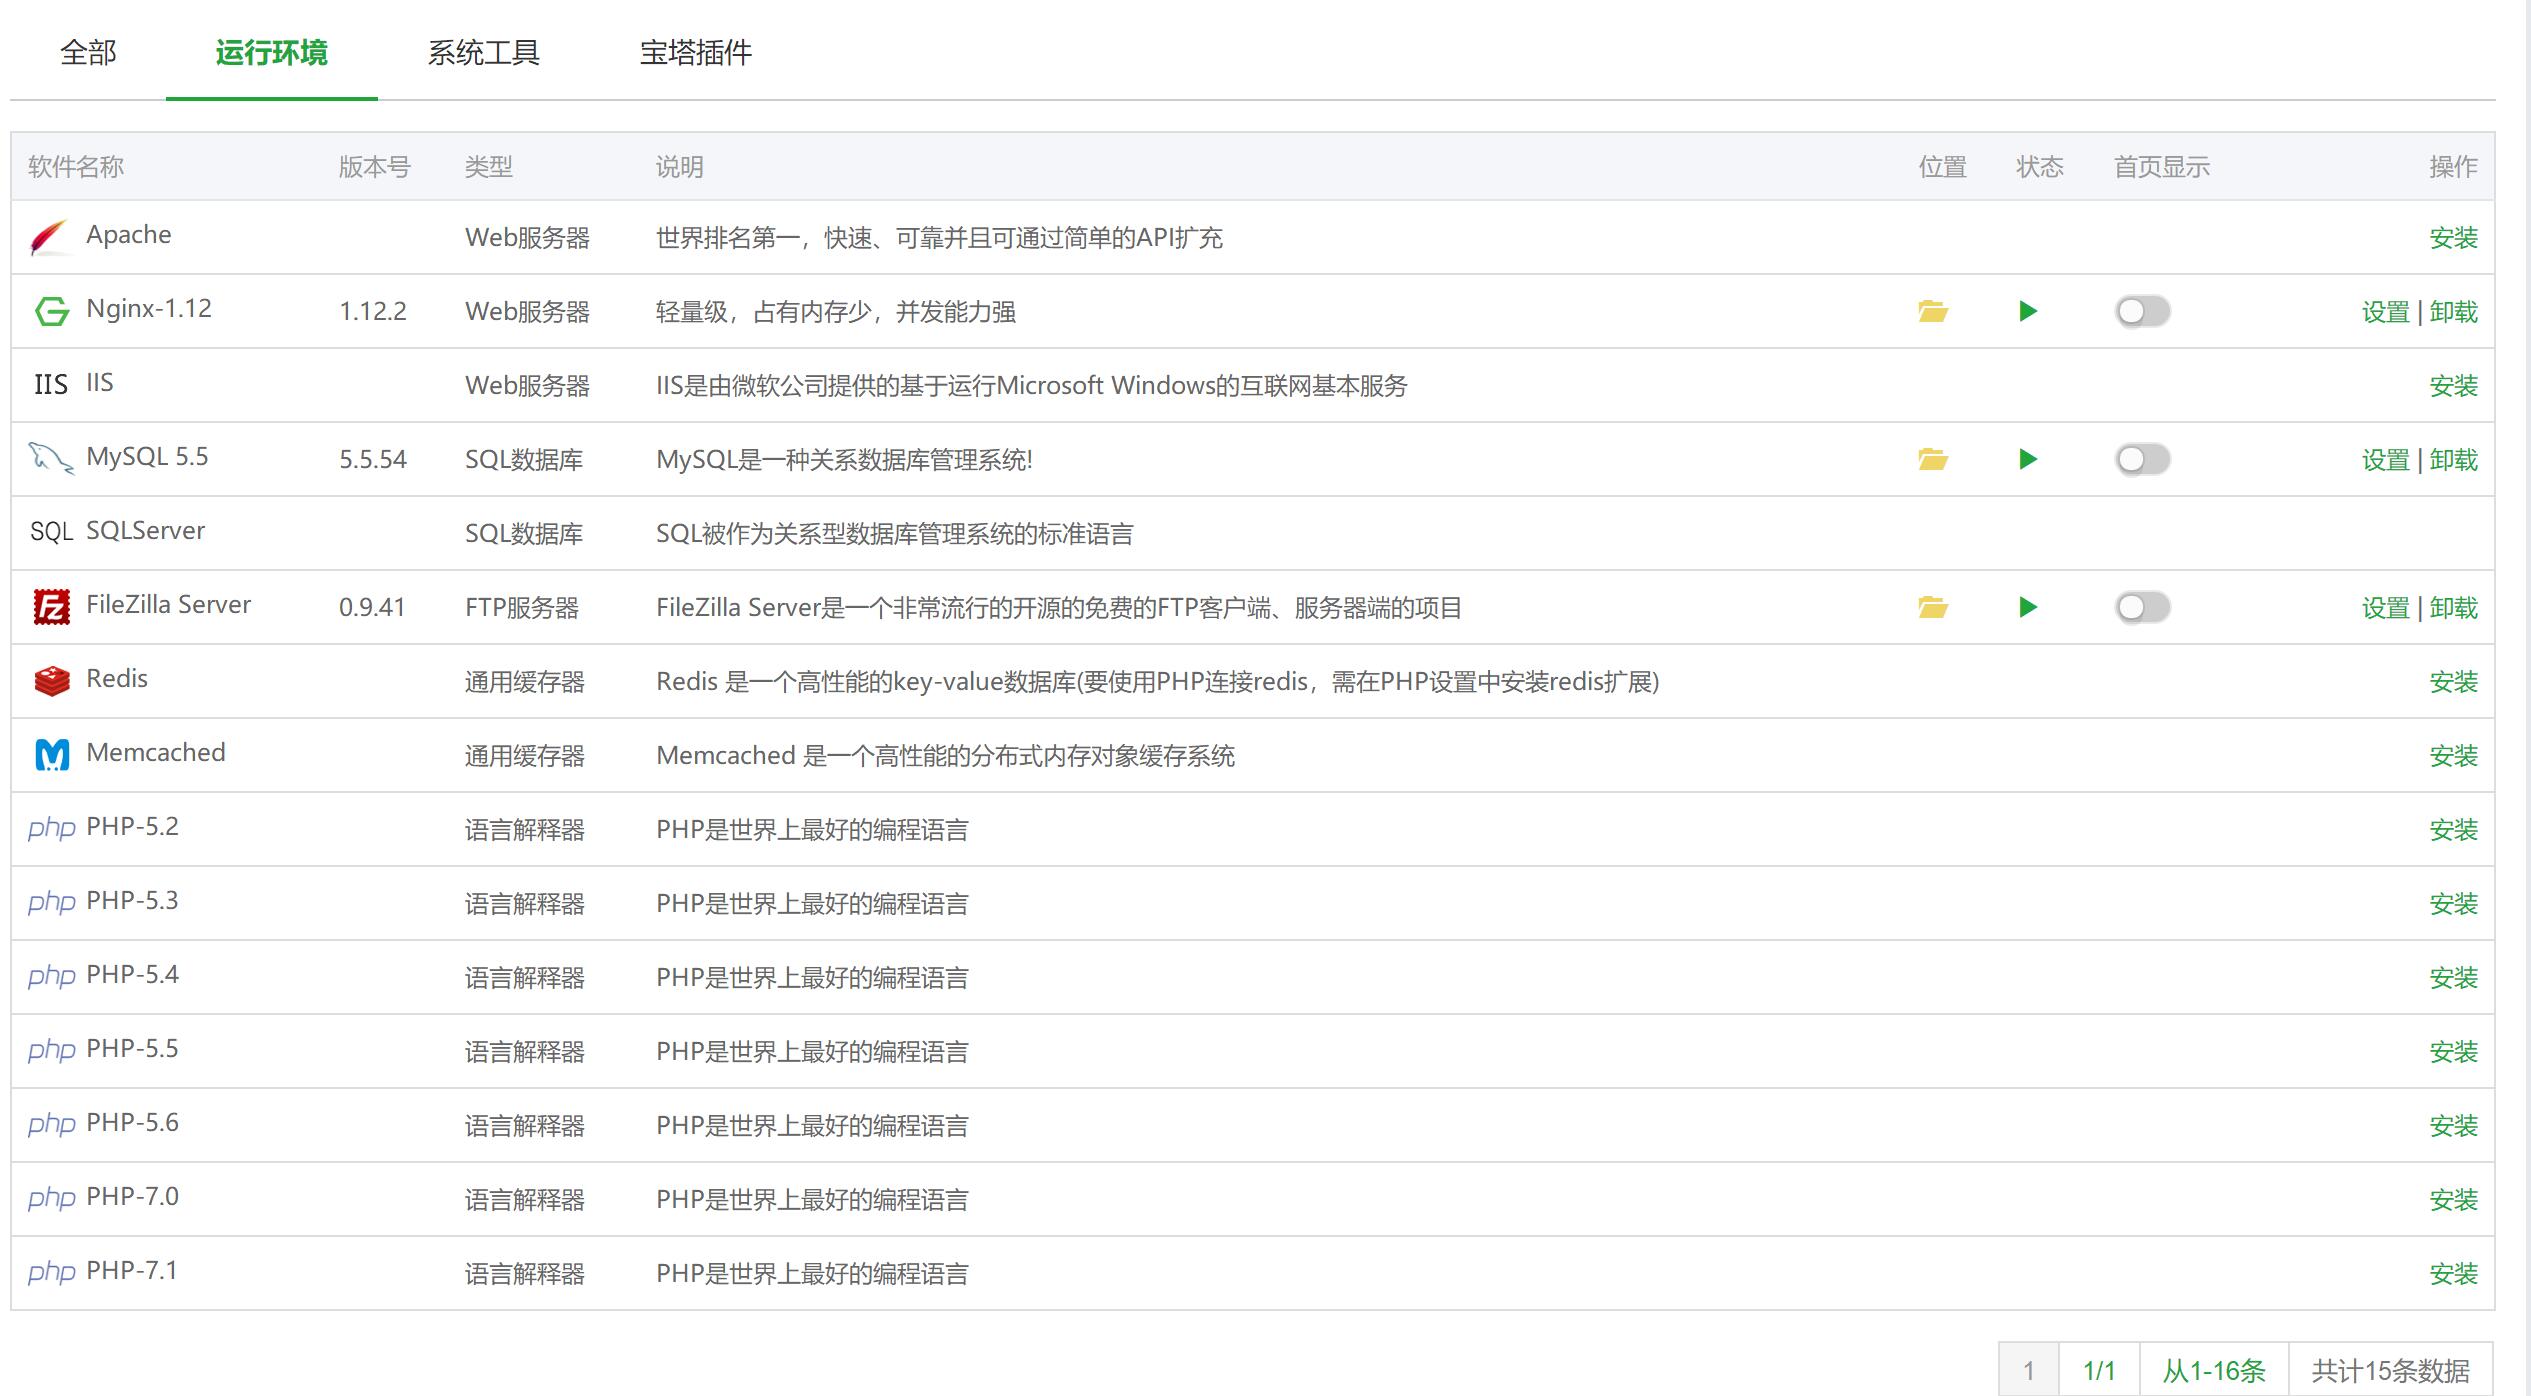The width and height of the screenshot is (2531, 1396).
Task: Toggle homepage display for Nginx-1.12
Action: tap(2142, 311)
